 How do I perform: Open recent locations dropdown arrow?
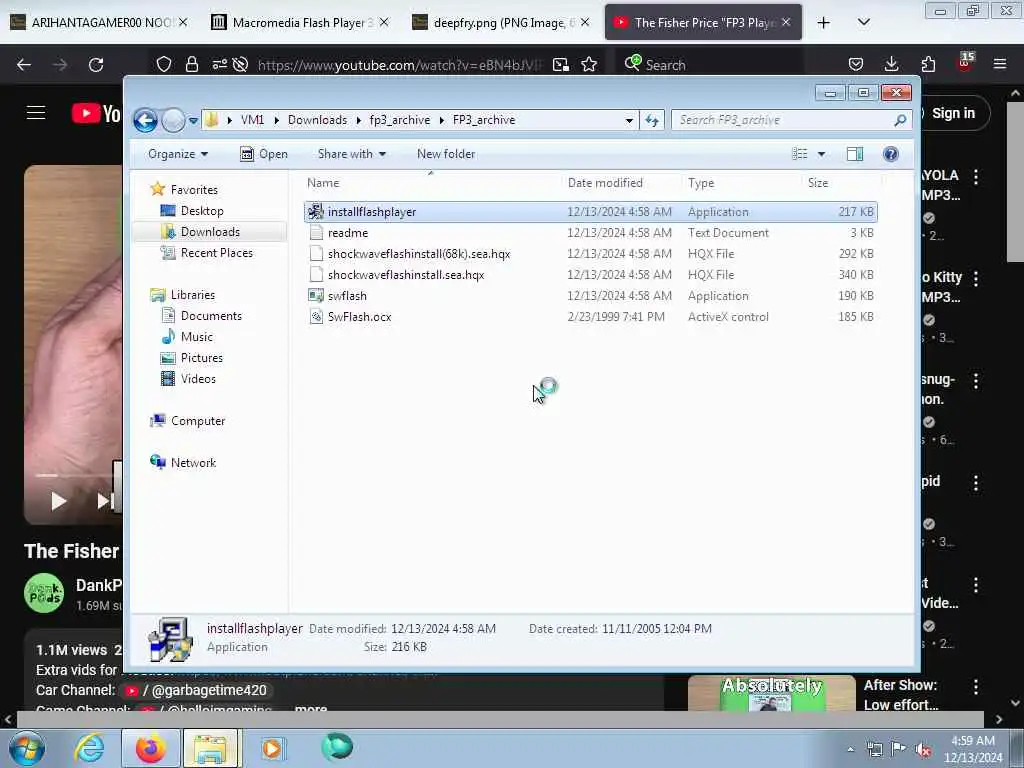(x=193, y=120)
